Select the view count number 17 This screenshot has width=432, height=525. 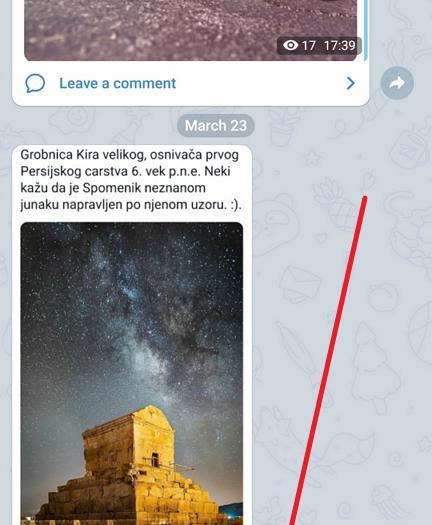[308, 46]
